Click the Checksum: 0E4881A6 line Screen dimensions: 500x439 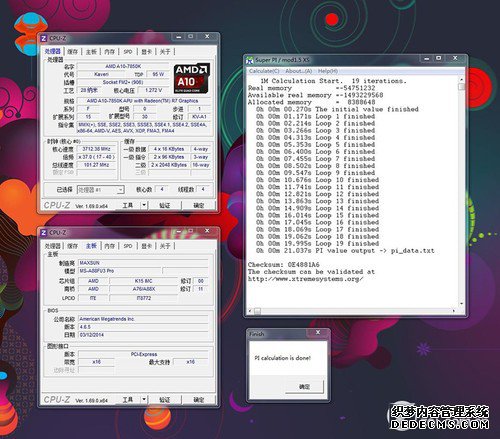284,265
